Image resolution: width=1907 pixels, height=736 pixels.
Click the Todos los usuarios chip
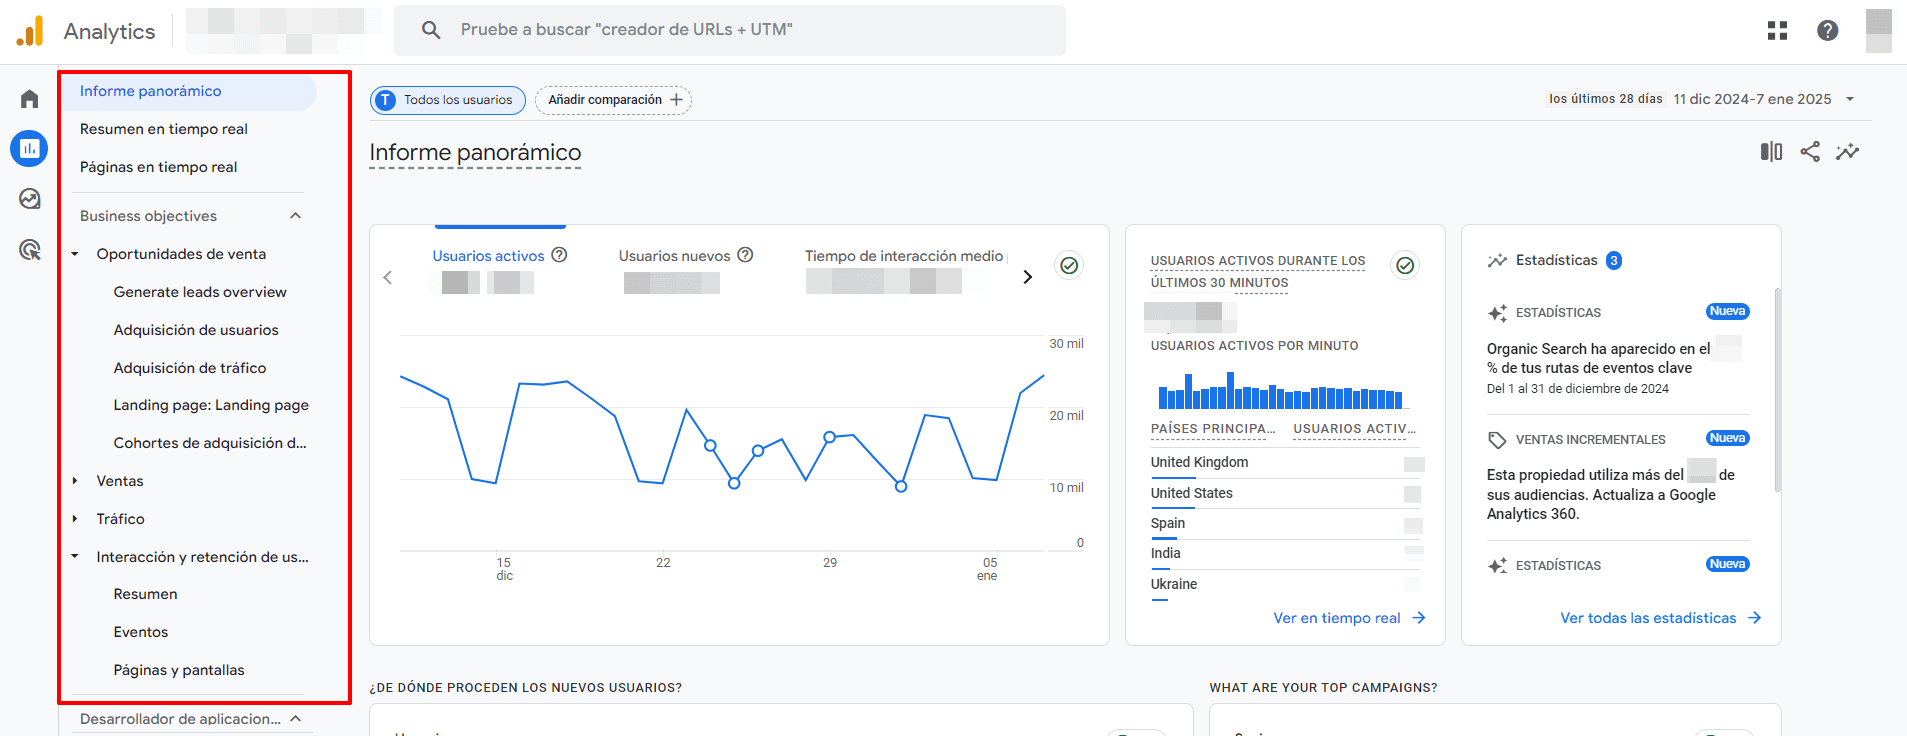pos(448,100)
